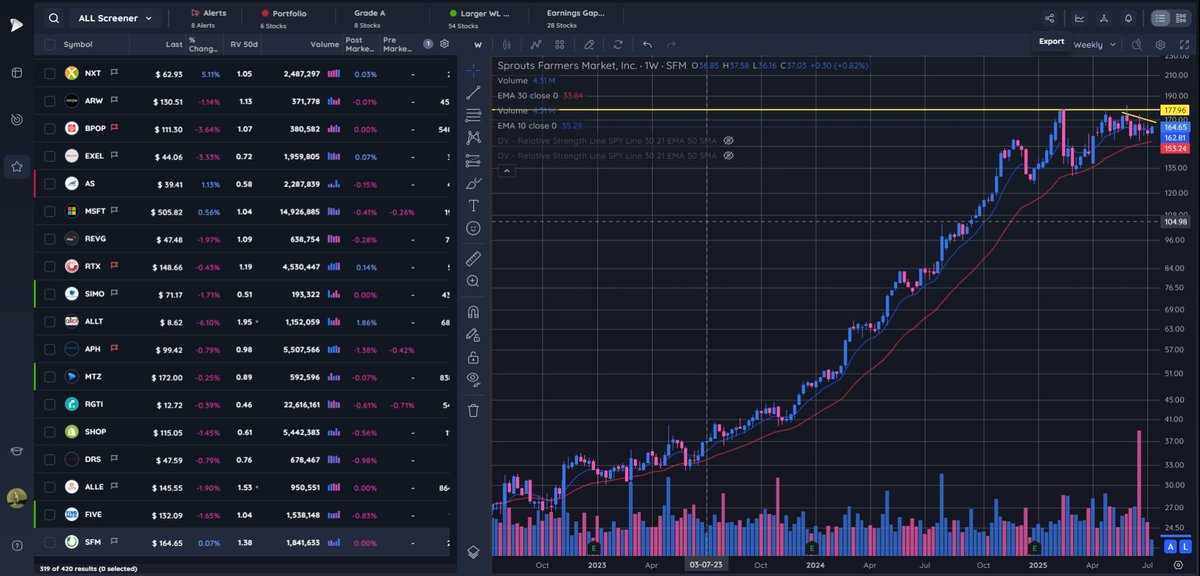Click the replay refresh arrows icon

618,44
